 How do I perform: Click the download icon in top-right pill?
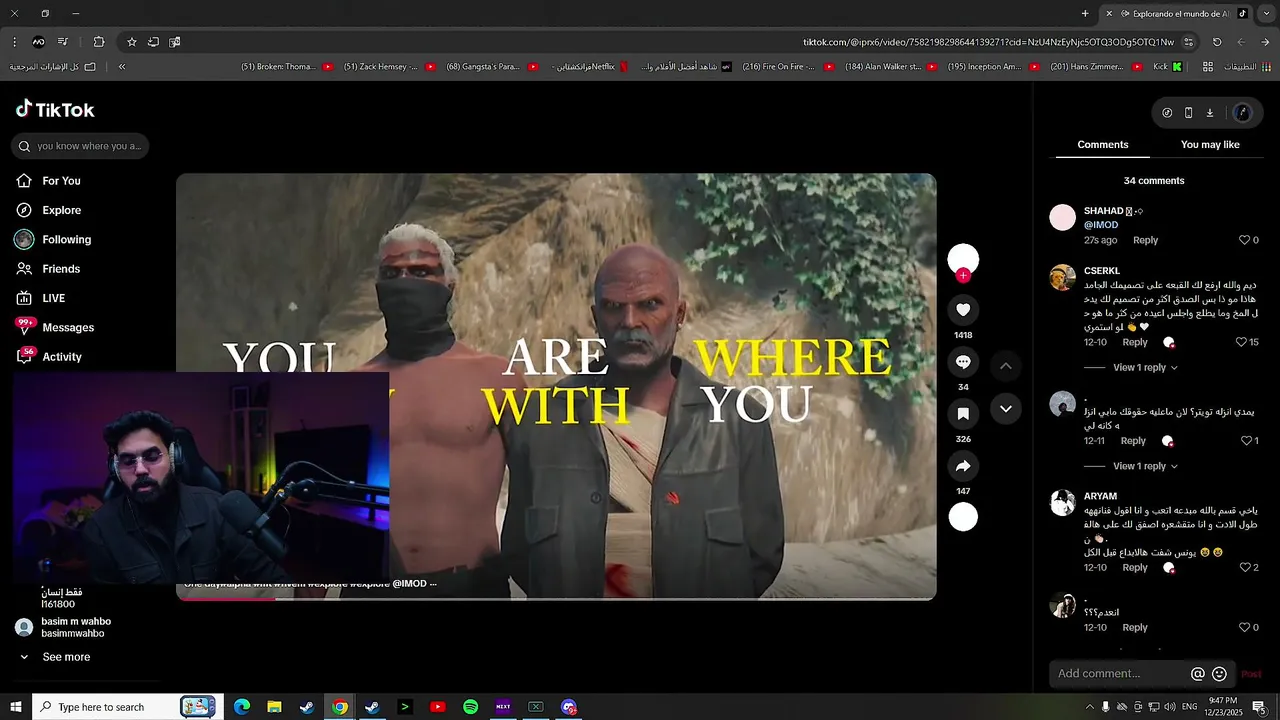1209,113
